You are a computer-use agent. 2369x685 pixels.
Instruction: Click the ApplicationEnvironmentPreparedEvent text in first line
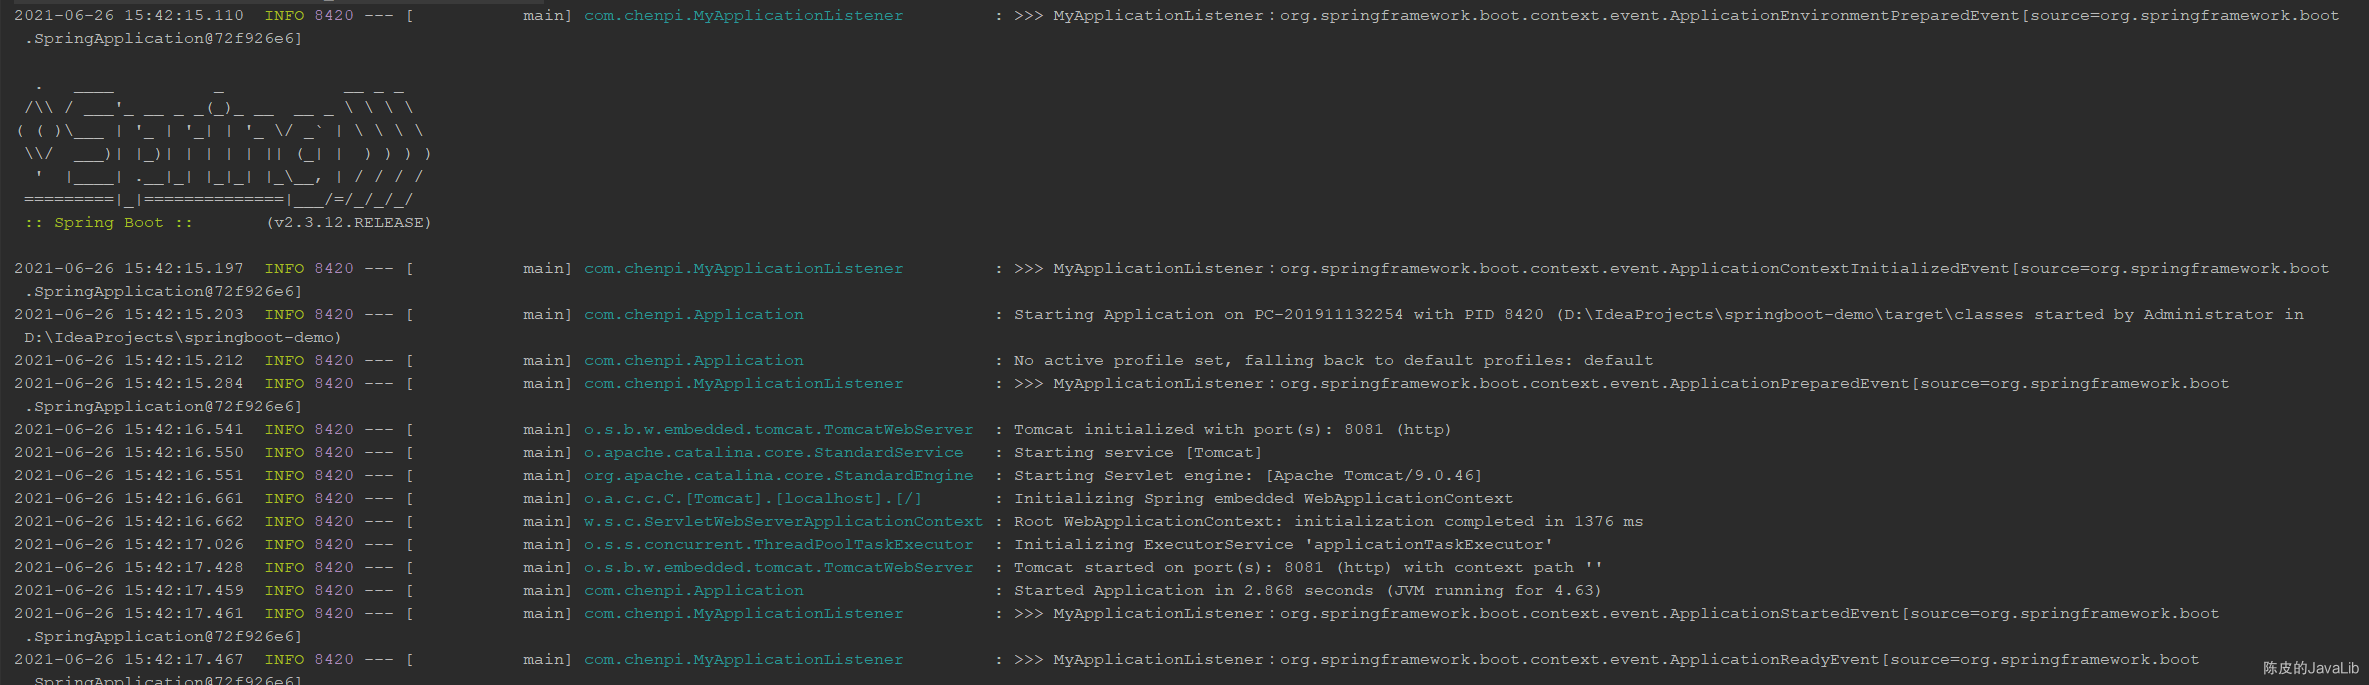point(1844,16)
